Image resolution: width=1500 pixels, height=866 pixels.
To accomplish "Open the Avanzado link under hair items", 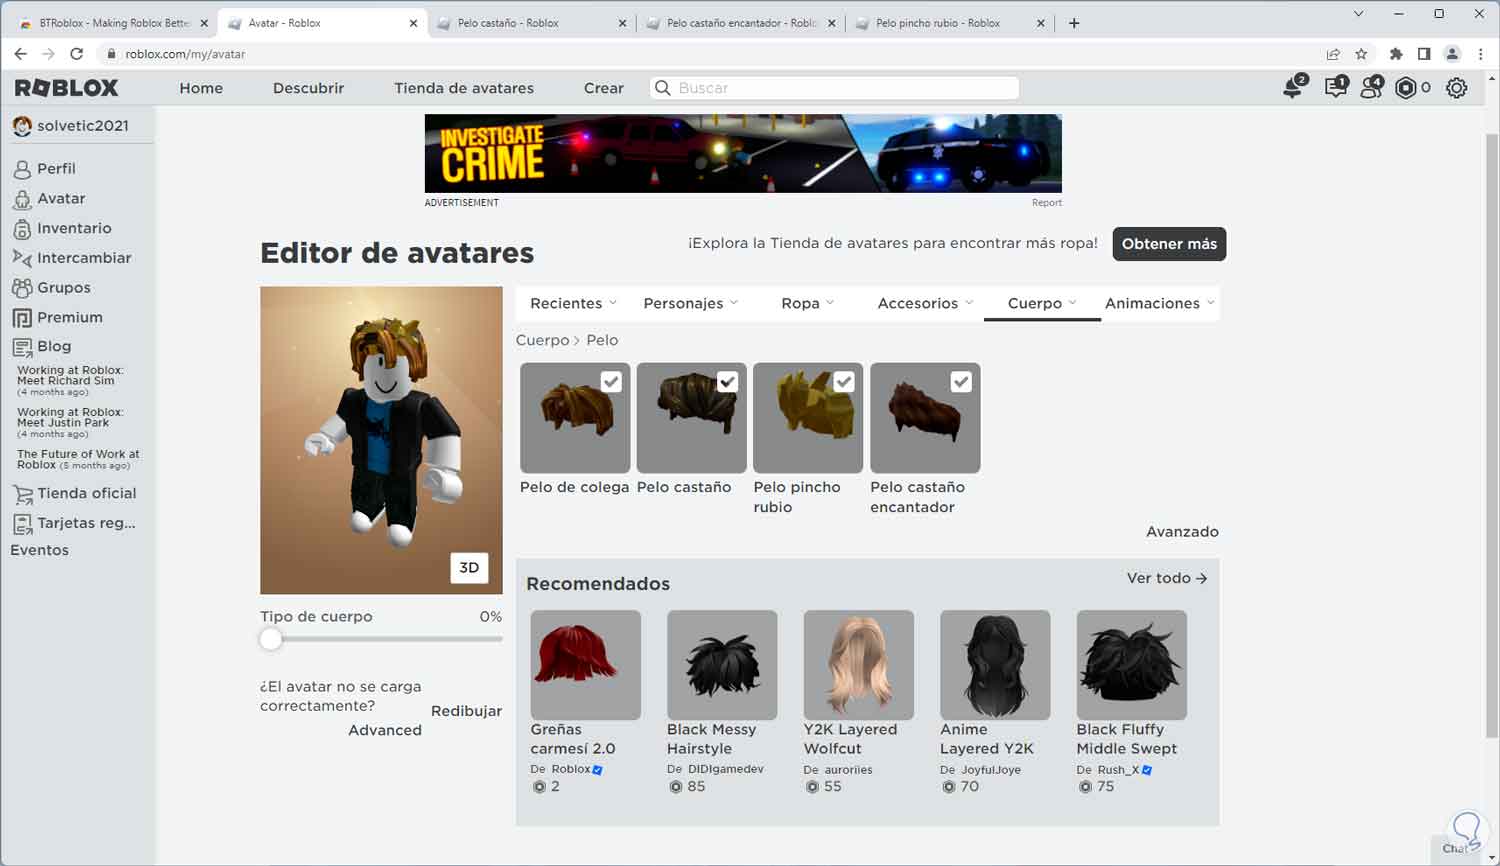I will pos(1182,532).
